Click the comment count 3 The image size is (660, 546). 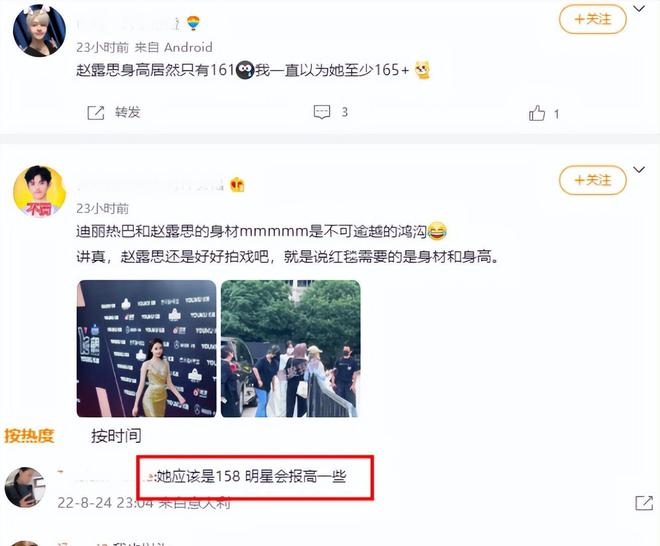click(x=345, y=112)
